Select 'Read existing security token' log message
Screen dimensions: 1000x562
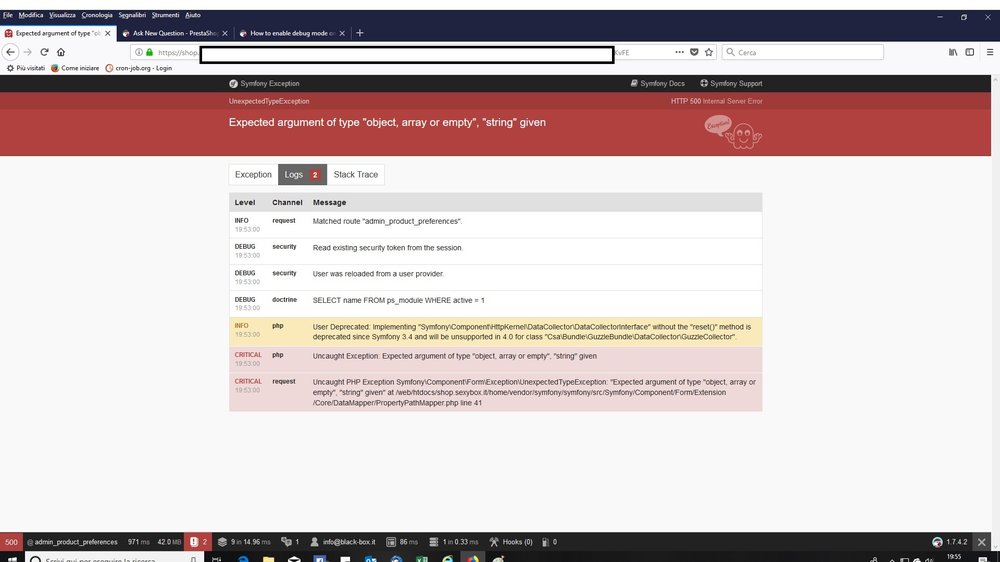tap(388, 248)
